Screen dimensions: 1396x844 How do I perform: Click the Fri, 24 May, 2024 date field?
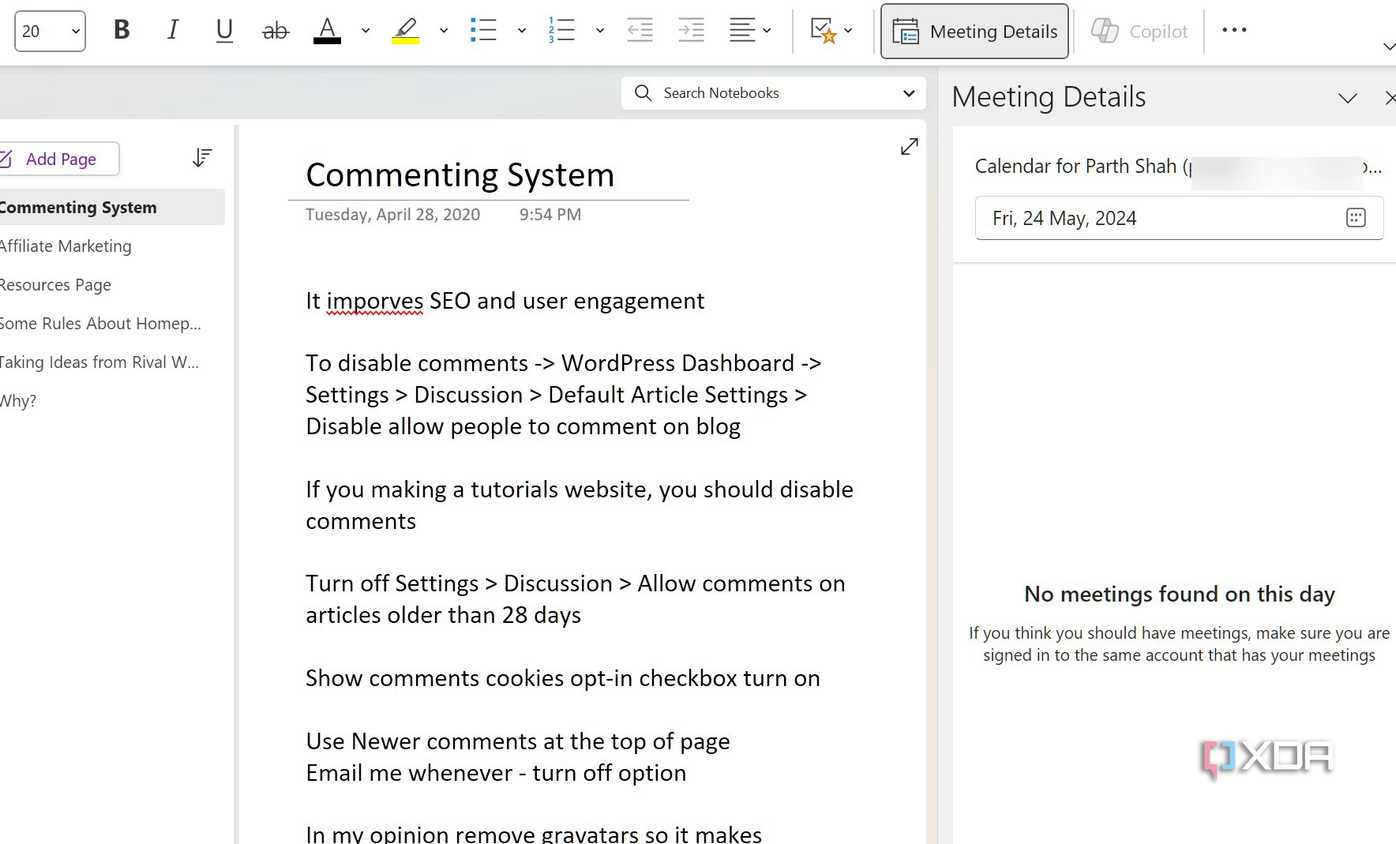point(1179,218)
